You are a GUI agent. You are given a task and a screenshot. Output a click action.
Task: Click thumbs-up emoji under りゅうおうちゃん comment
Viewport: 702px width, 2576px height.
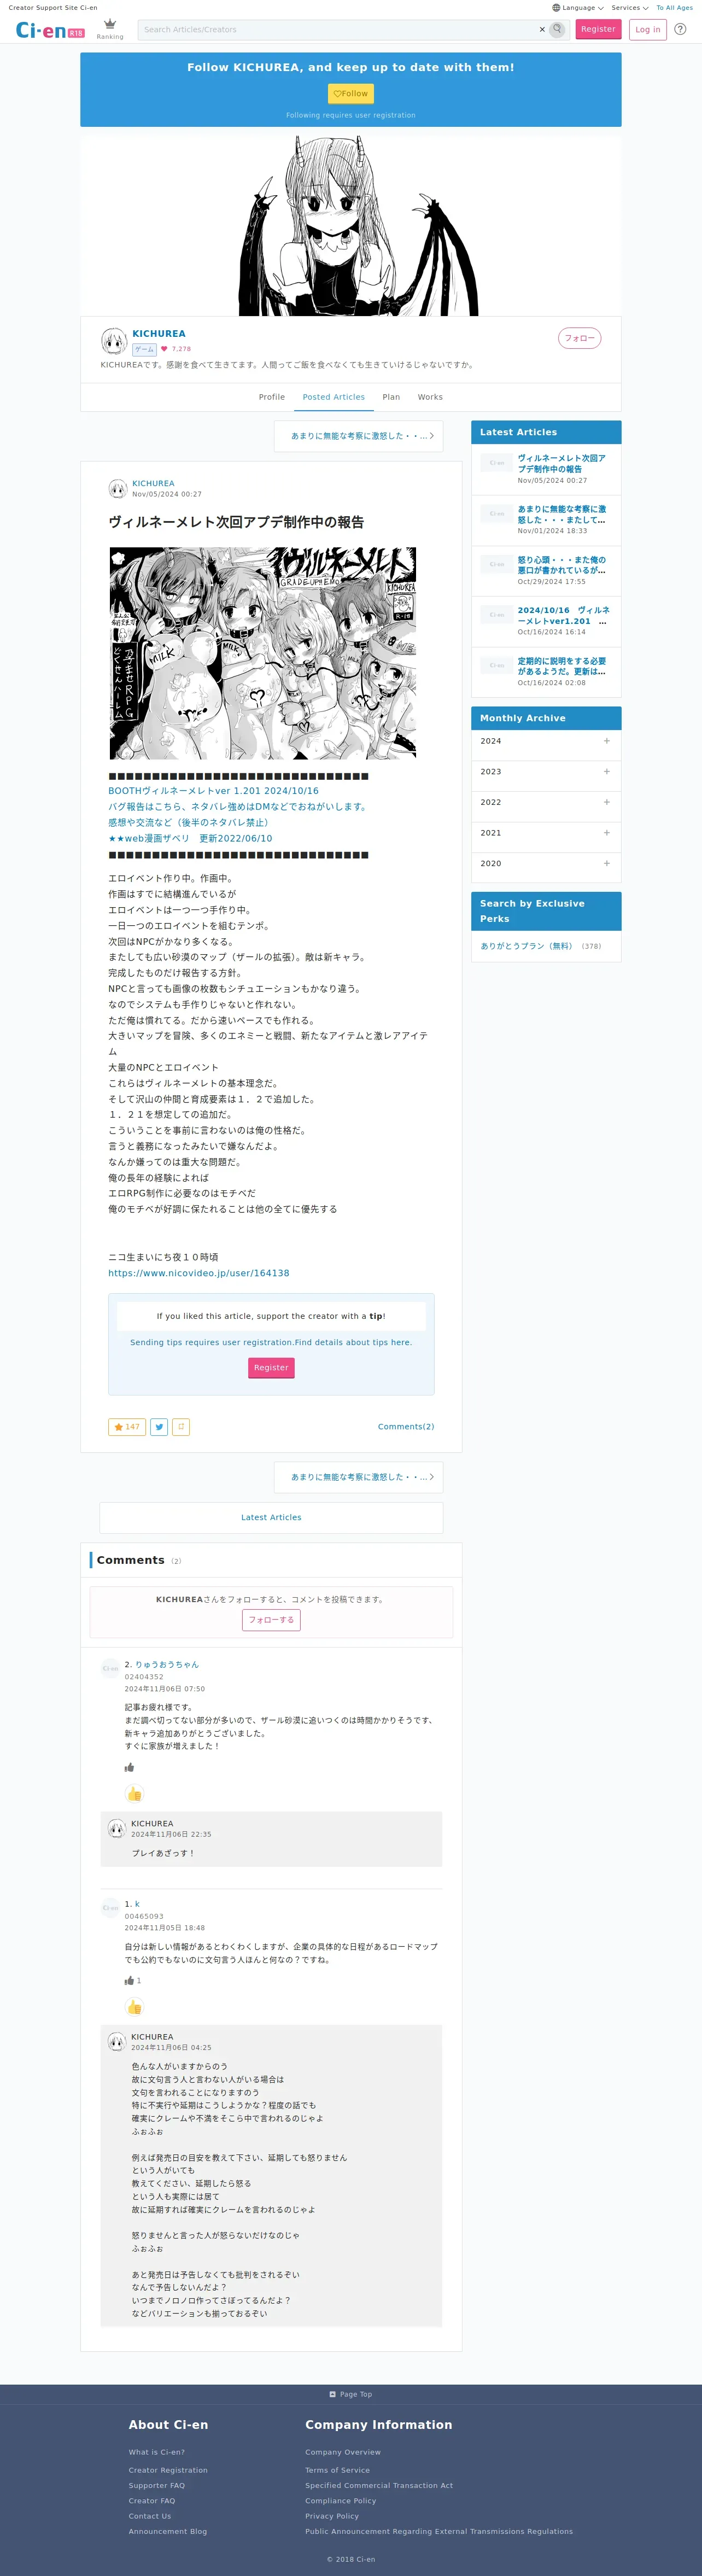(134, 1794)
